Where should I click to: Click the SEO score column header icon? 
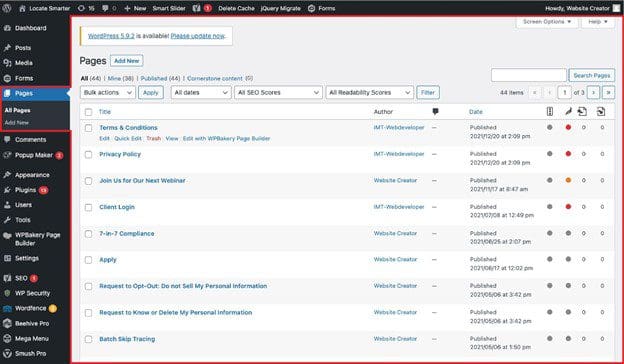550,112
